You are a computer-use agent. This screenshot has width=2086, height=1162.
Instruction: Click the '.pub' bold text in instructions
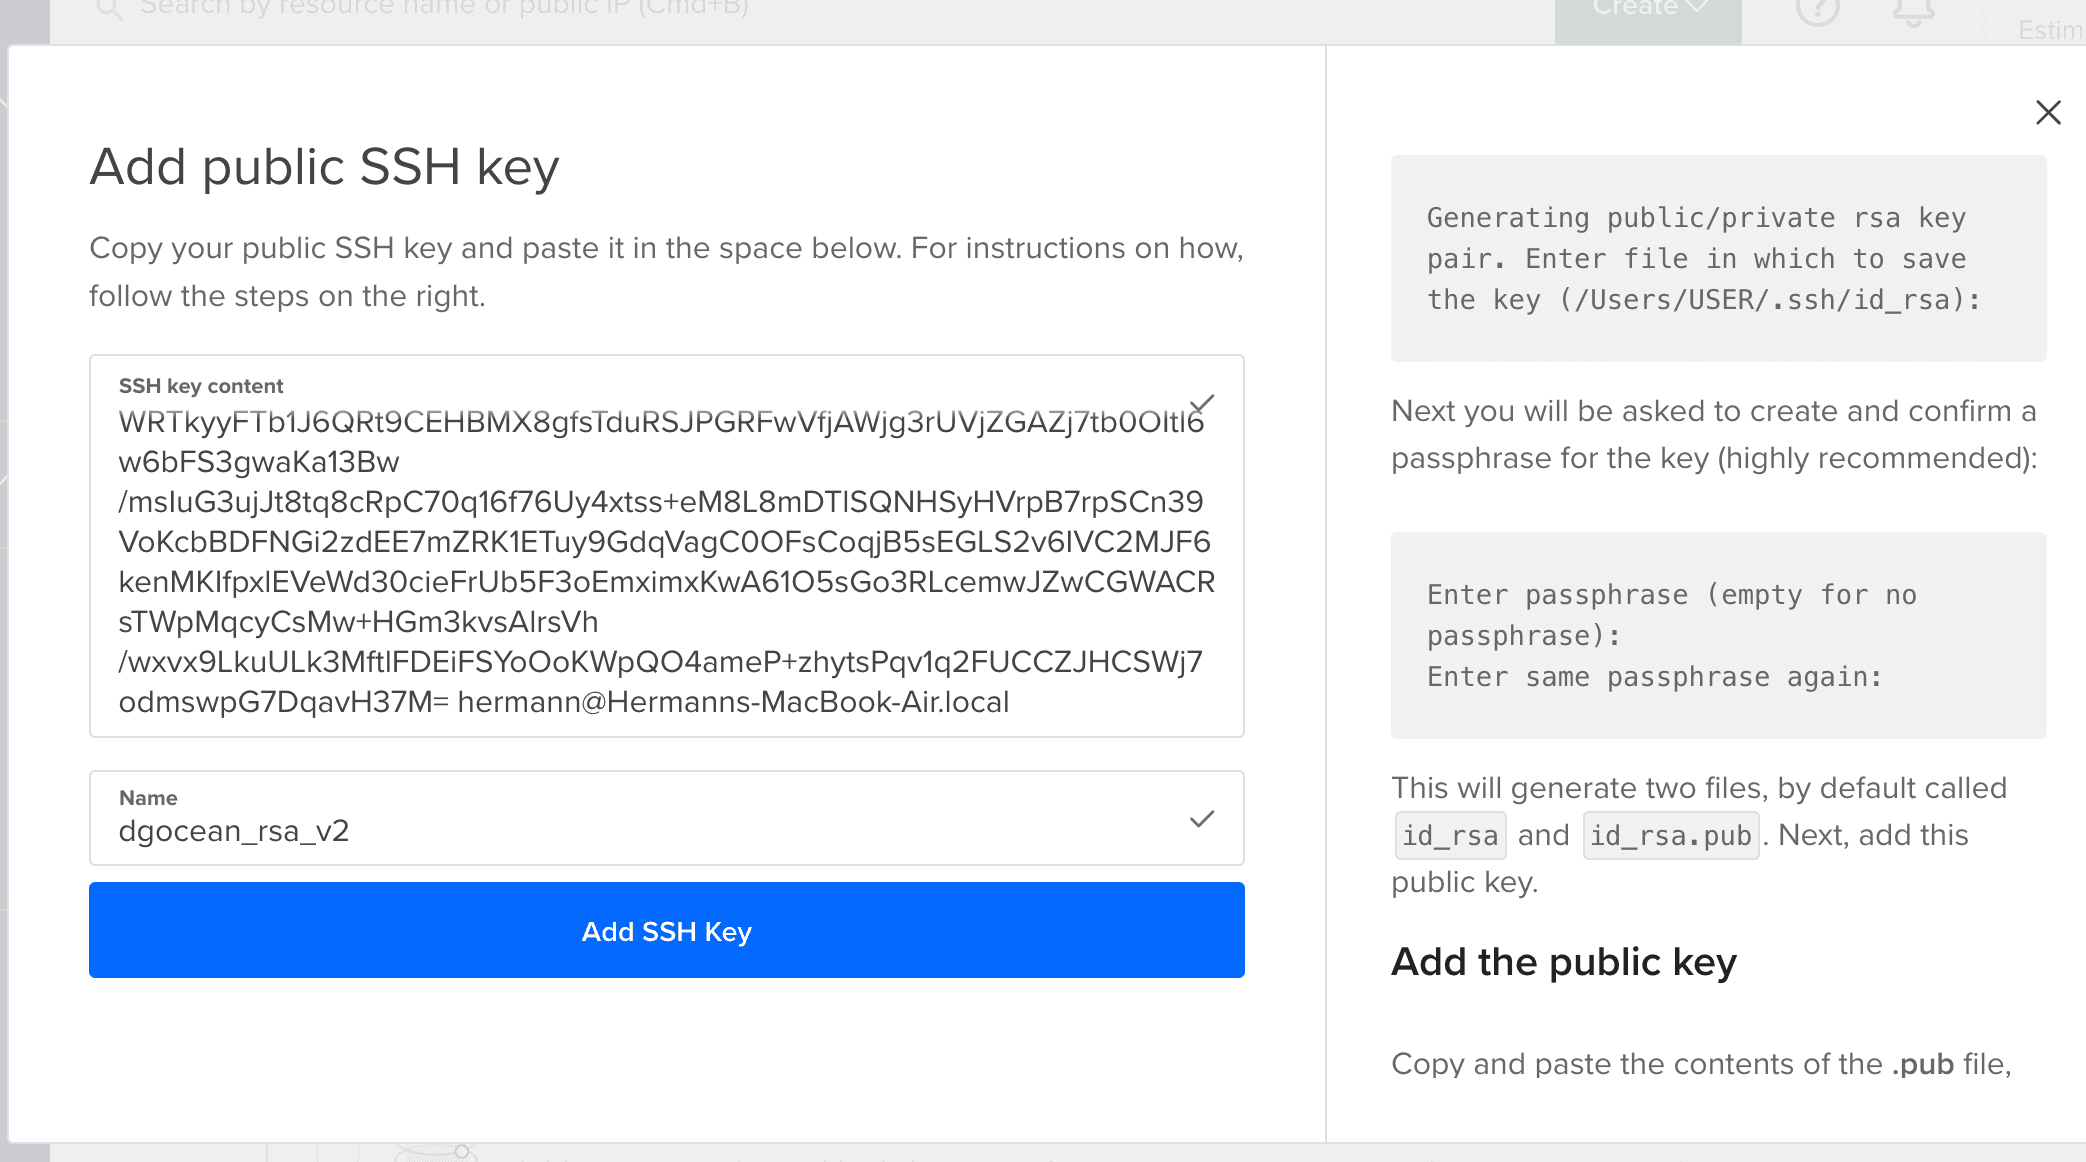point(1922,1064)
